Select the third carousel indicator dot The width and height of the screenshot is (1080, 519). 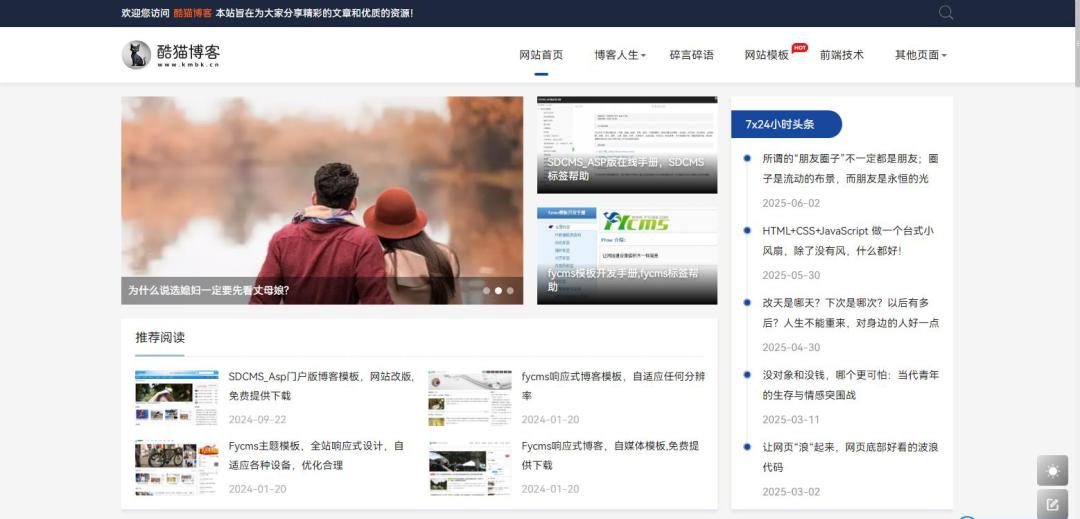pos(510,291)
